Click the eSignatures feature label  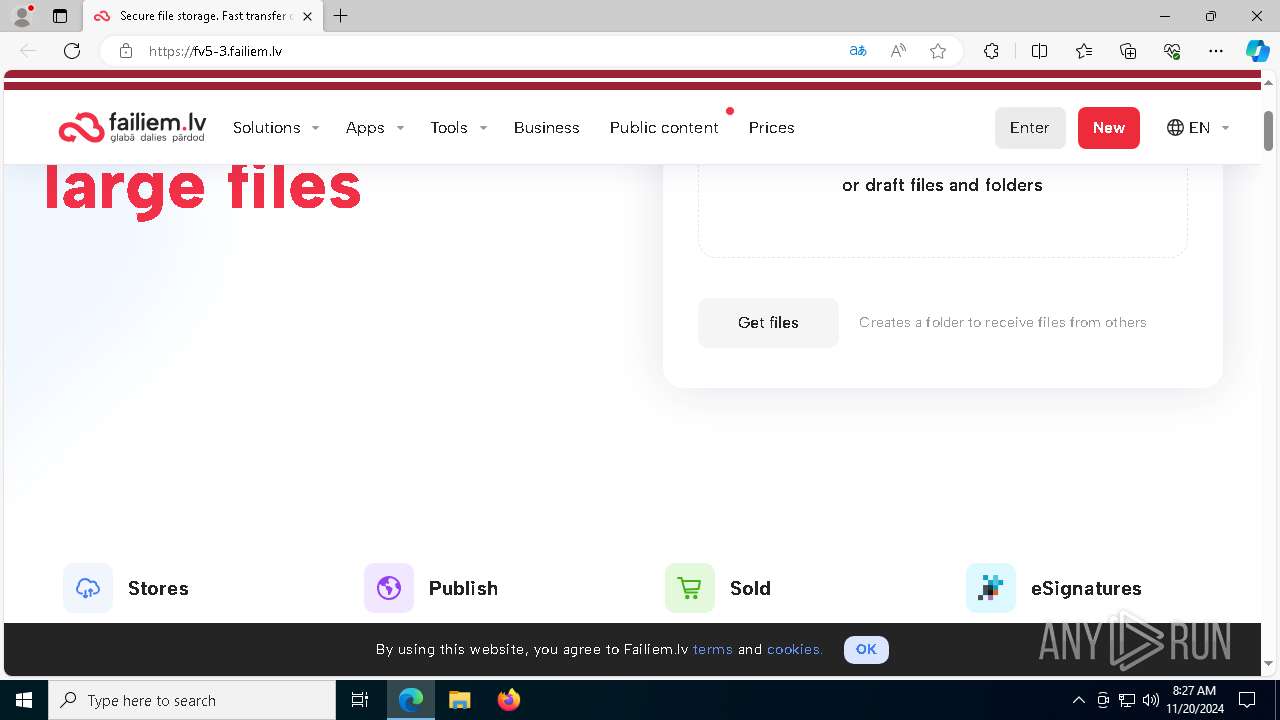1086,588
